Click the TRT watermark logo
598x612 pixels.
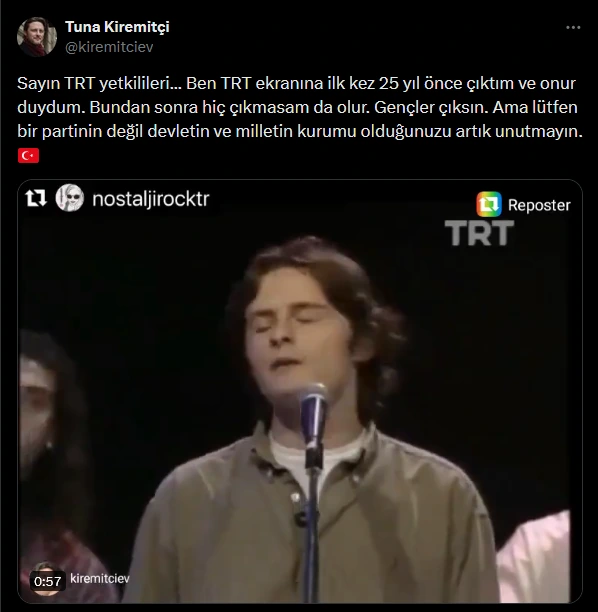(x=479, y=233)
